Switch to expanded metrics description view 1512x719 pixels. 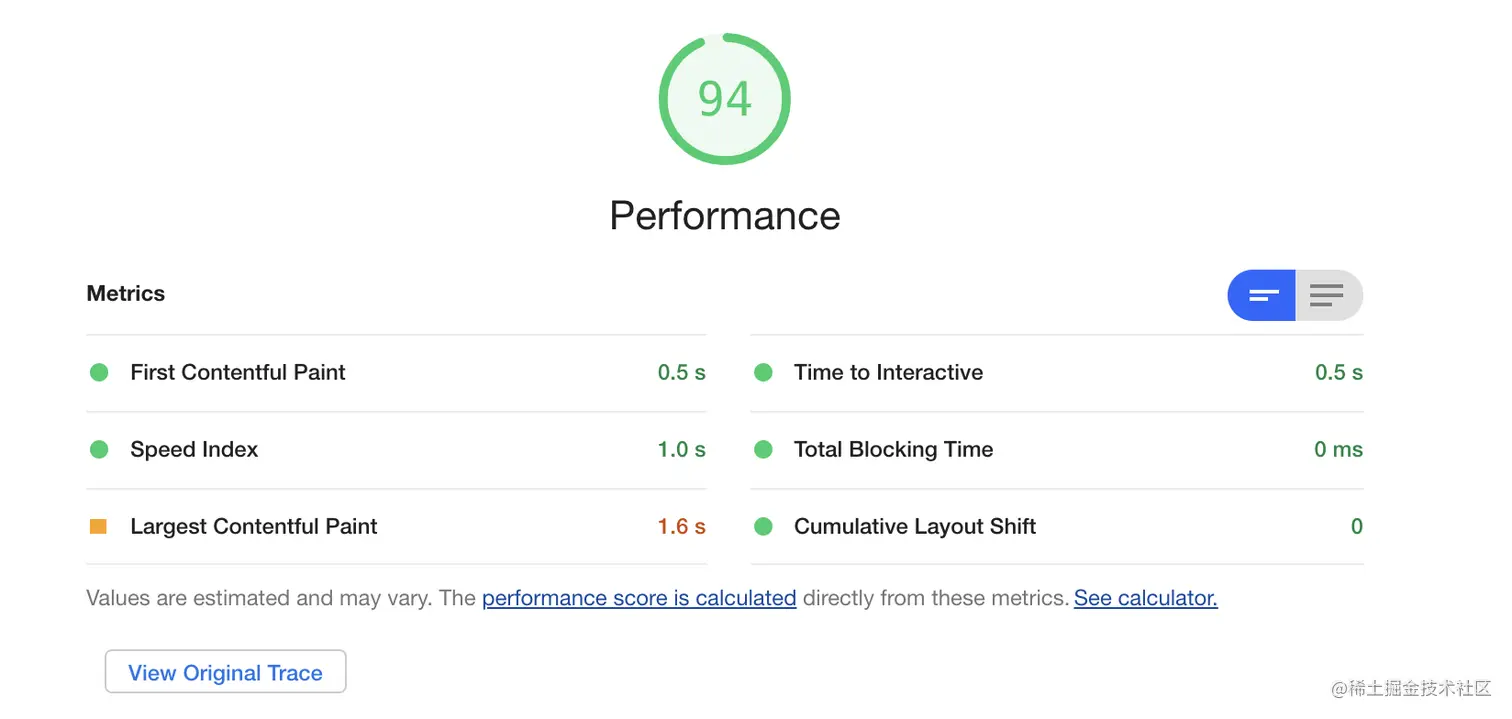pos(1329,295)
